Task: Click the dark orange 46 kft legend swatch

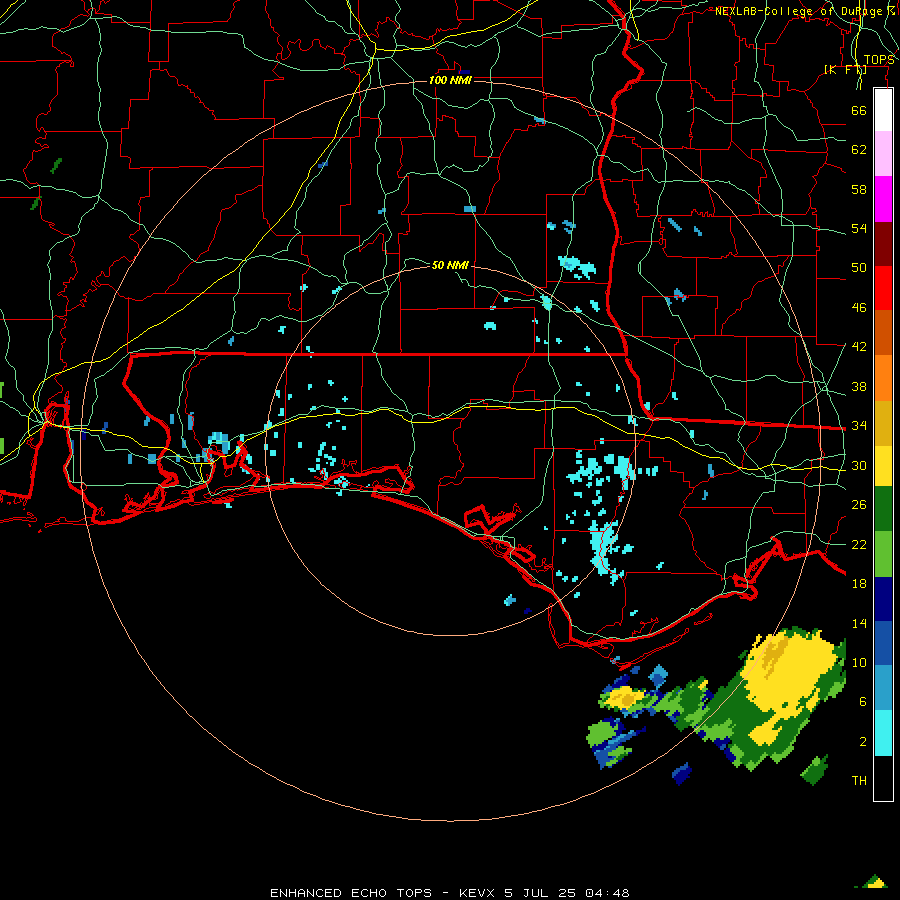Action: 883,332
